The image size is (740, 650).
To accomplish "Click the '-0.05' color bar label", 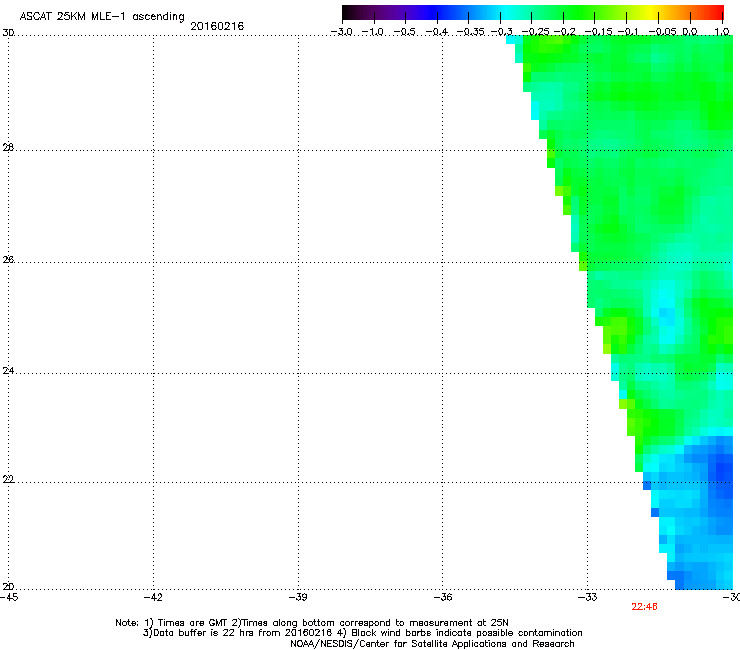I will point(662,32).
